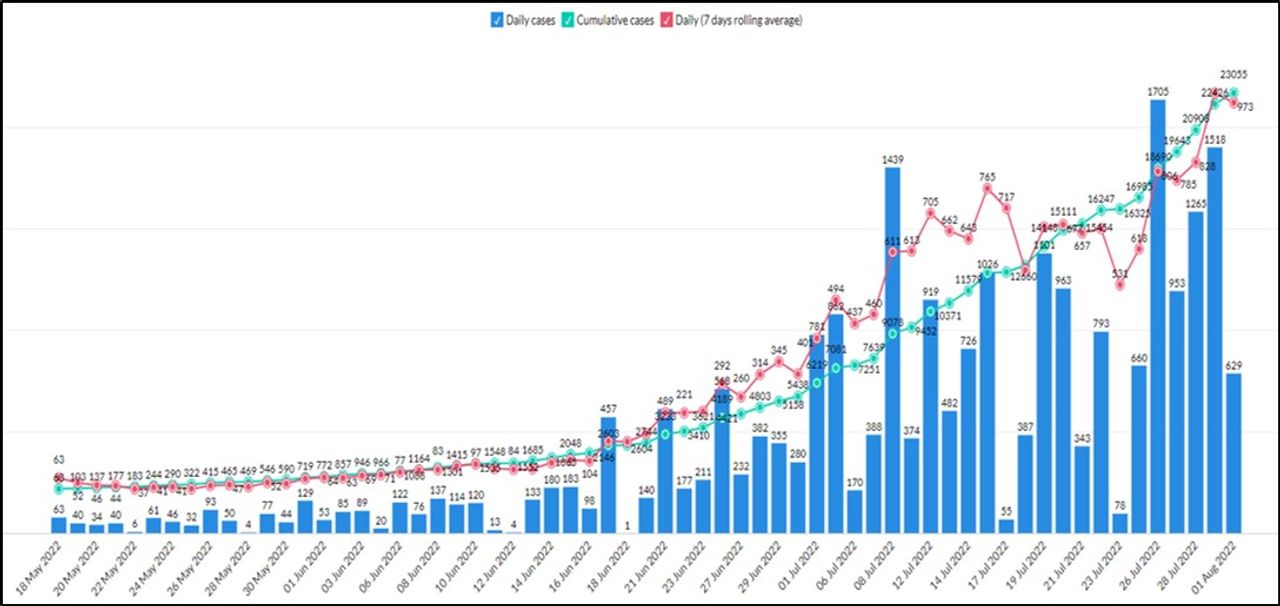Click the daily cases bar labeled 457
The height and width of the screenshot is (606, 1280).
tap(608, 475)
